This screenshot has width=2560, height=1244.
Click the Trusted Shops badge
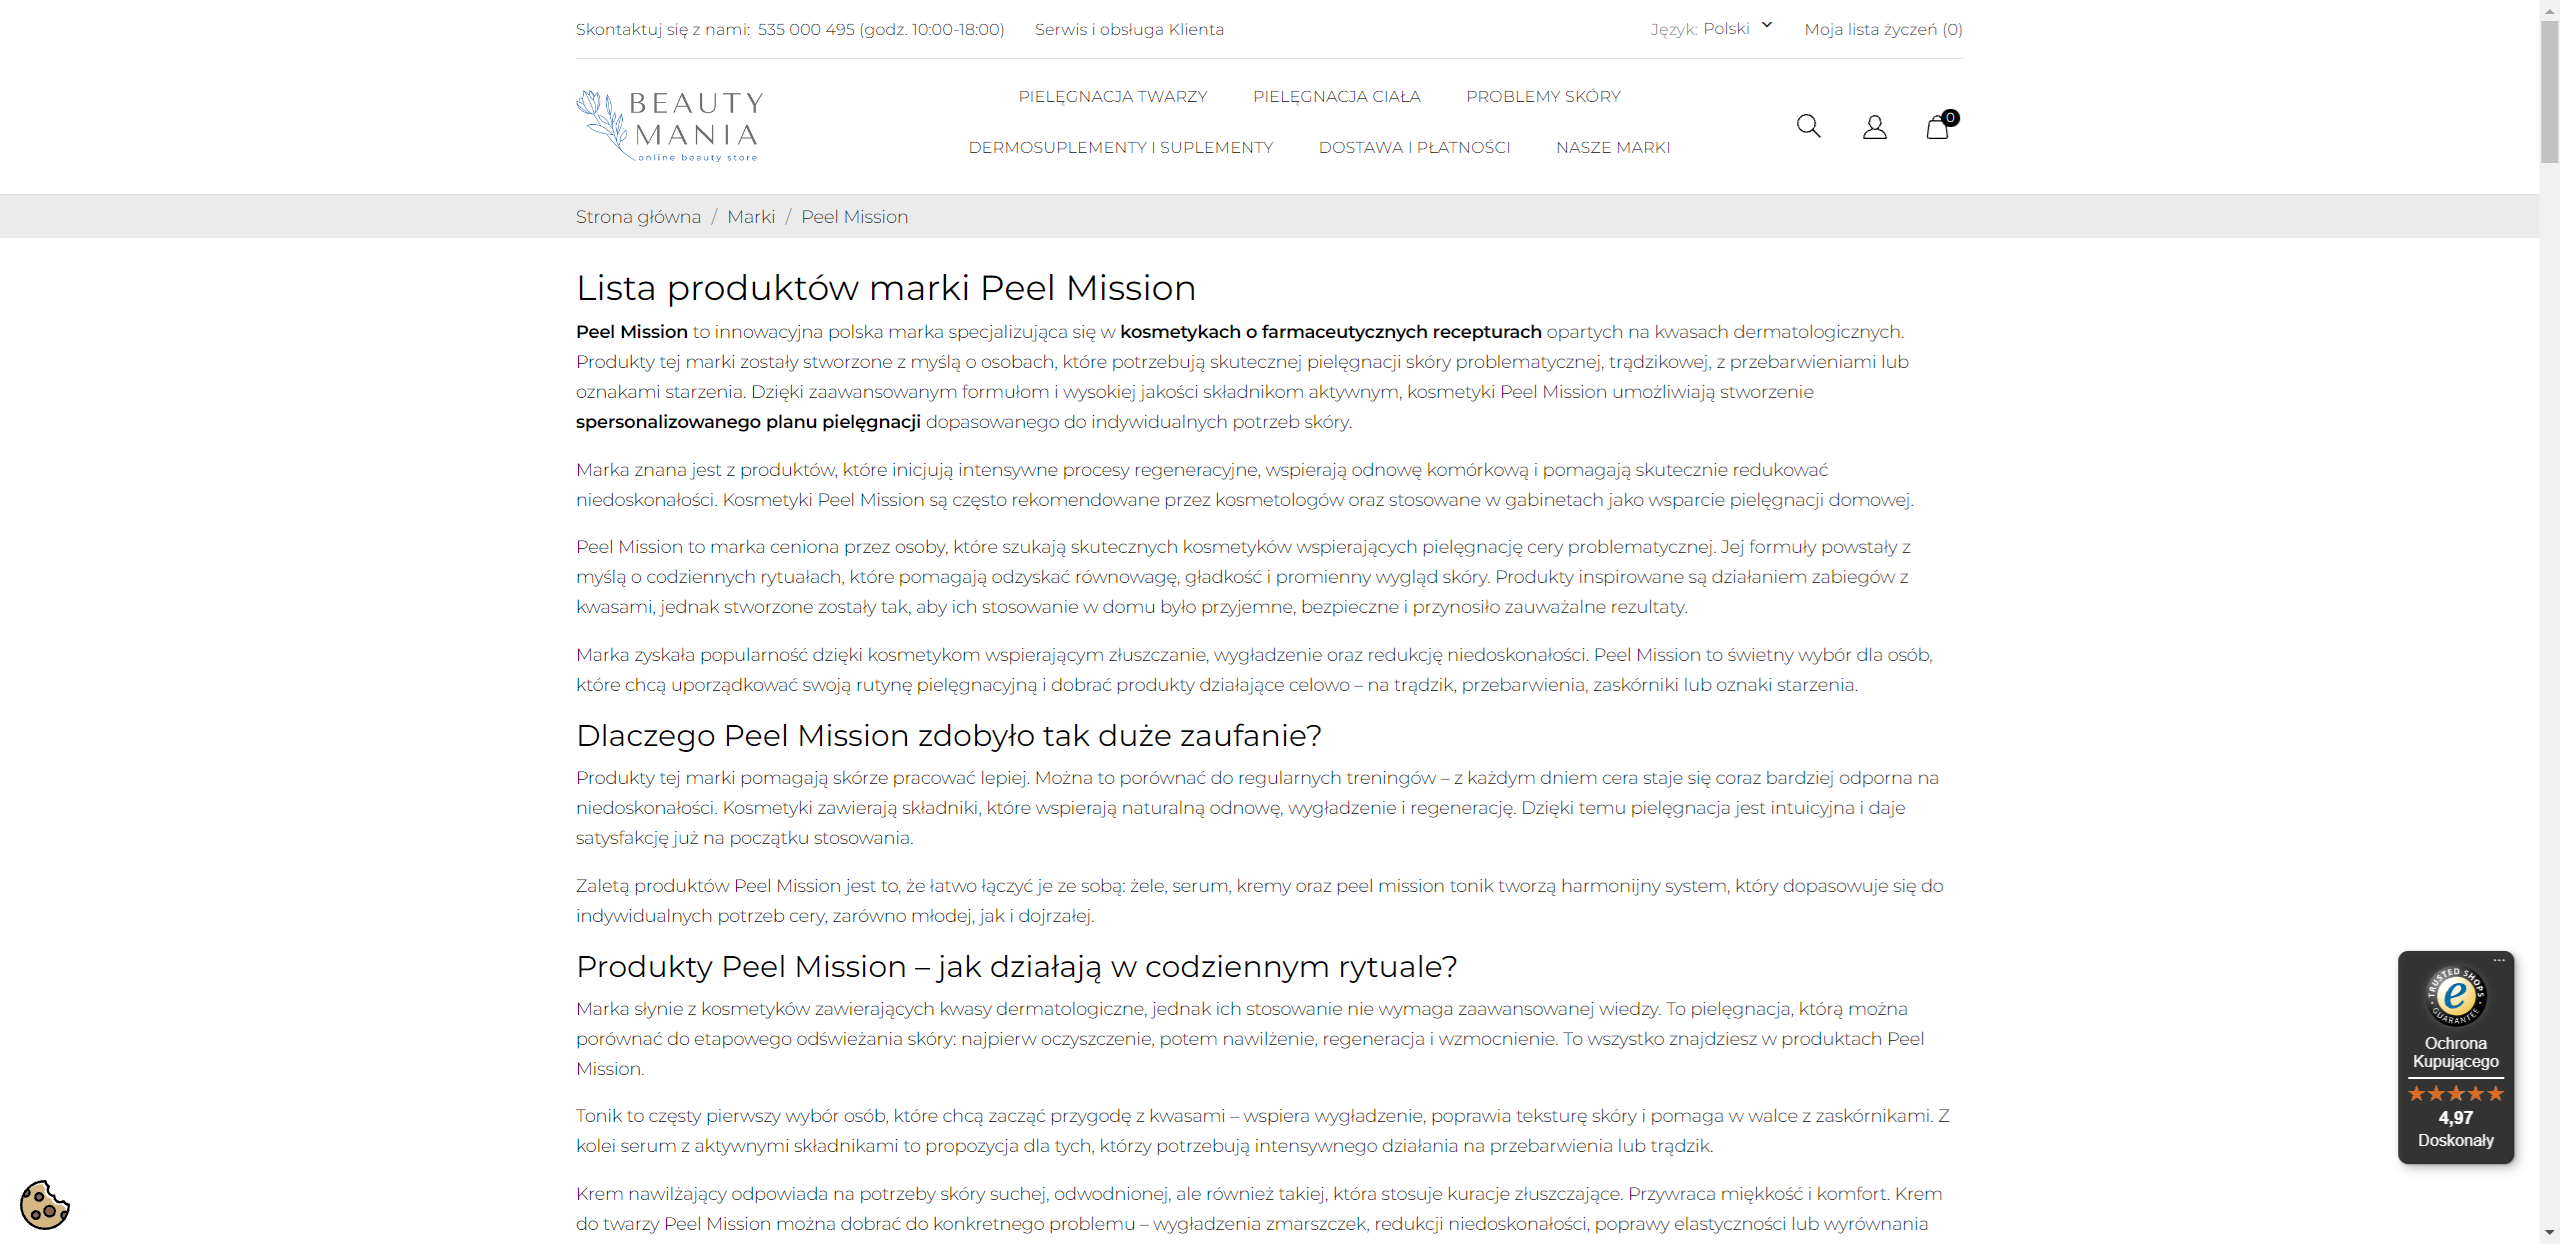coord(2455,997)
